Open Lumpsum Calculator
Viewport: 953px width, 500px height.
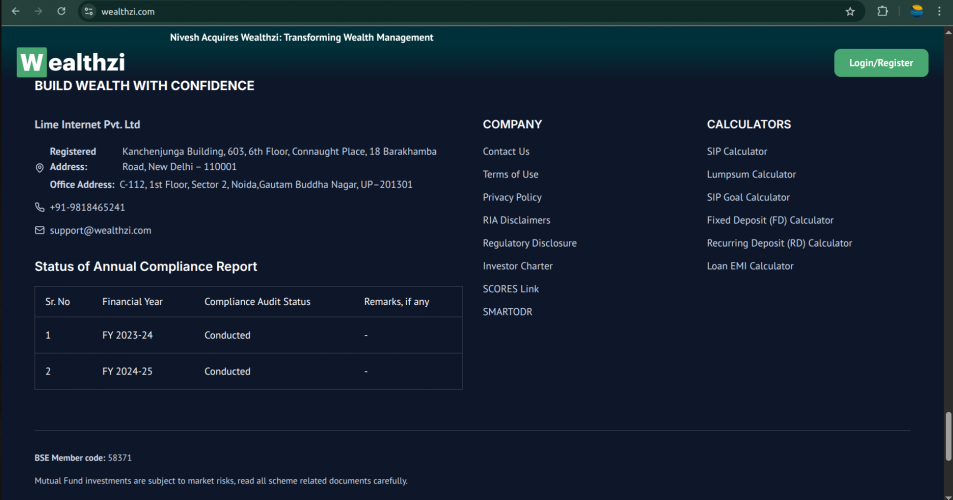tap(751, 174)
